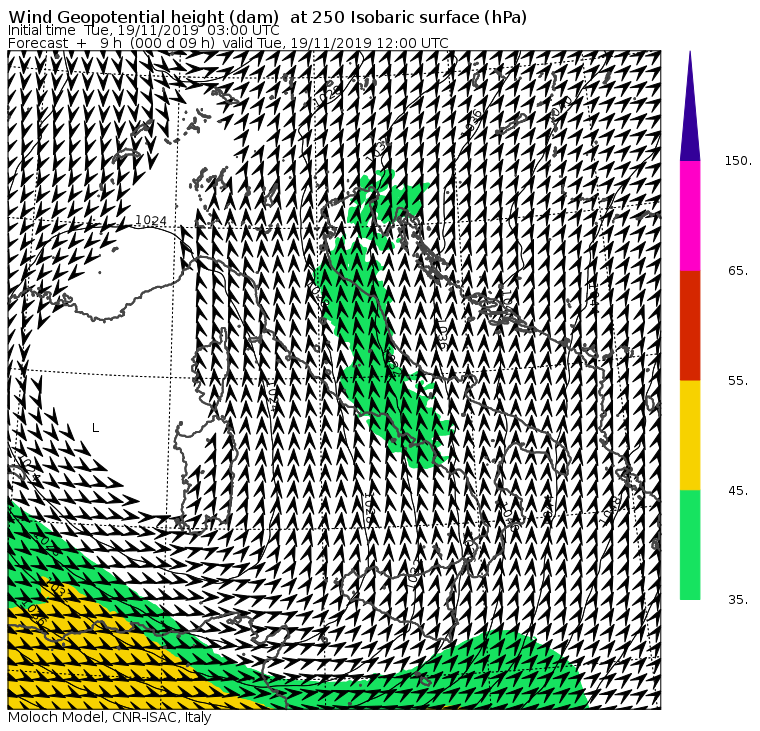760x731 pixels.
Task: Click the 'L' low pressure marker on the map
Action: (x=95, y=428)
